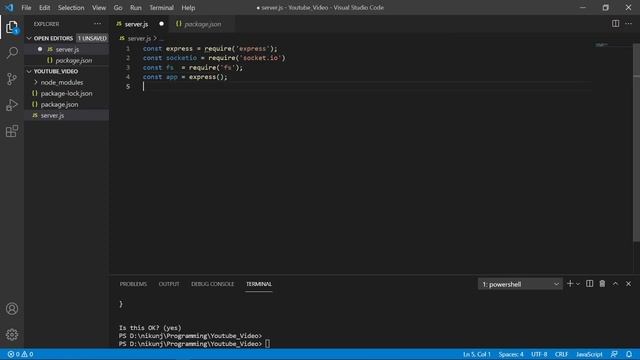Open the Accounts menu icon
Screen dimensions: 640x360
[x=12, y=309]
